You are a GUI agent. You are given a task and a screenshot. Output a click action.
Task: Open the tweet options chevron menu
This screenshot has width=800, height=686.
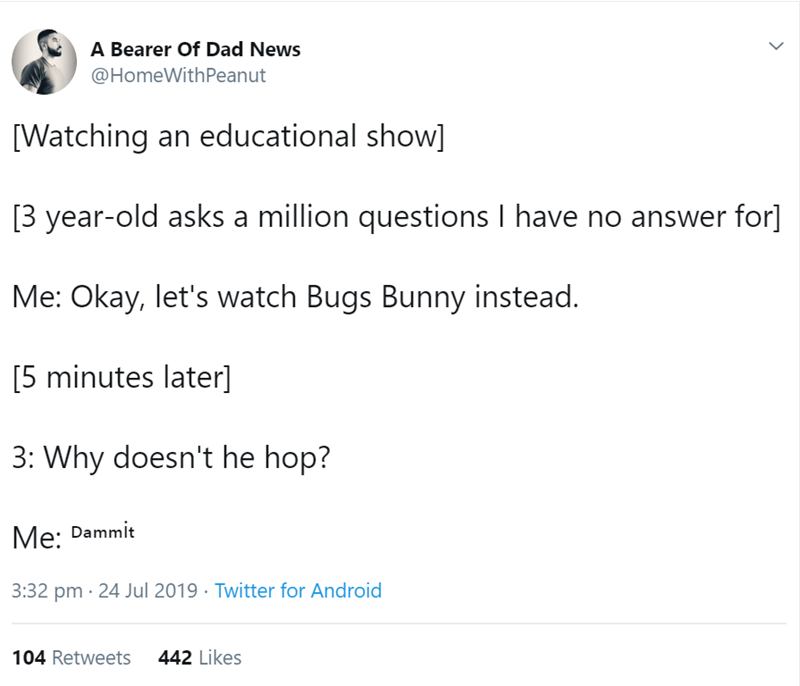point(771,46)
